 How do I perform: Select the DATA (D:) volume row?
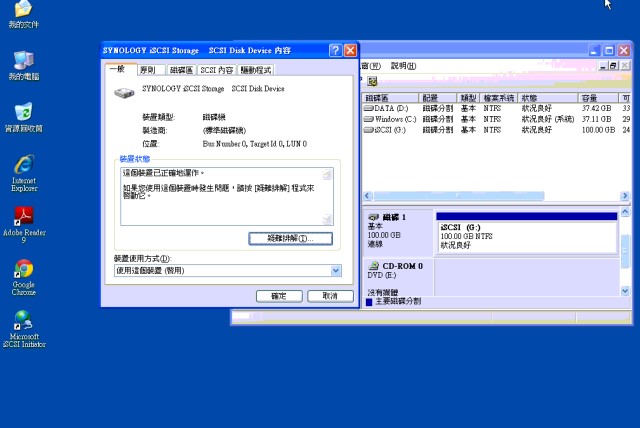(496, 108)
